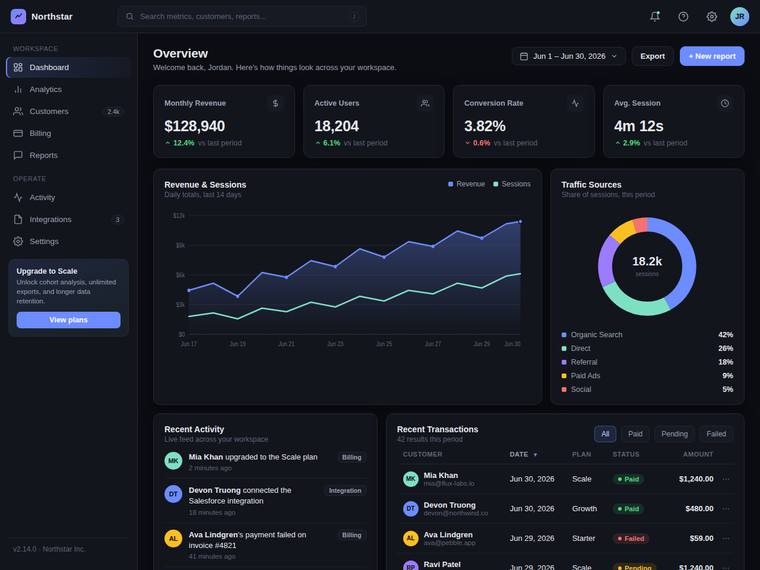Click the Direct legend color swatch

click(x=564, y=348)
